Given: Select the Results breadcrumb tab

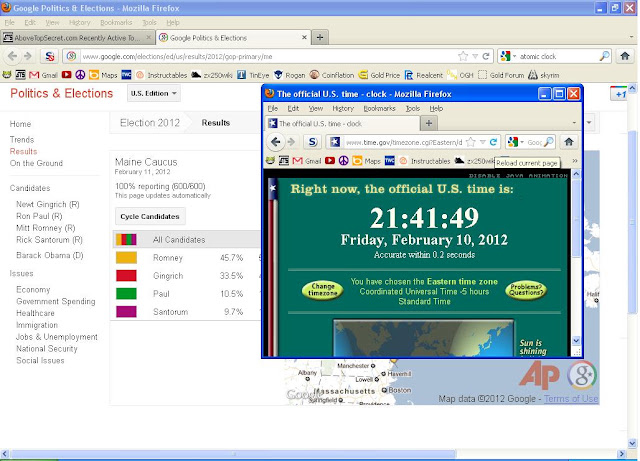Looking at the screenshot, I should [x=216, y=122].
